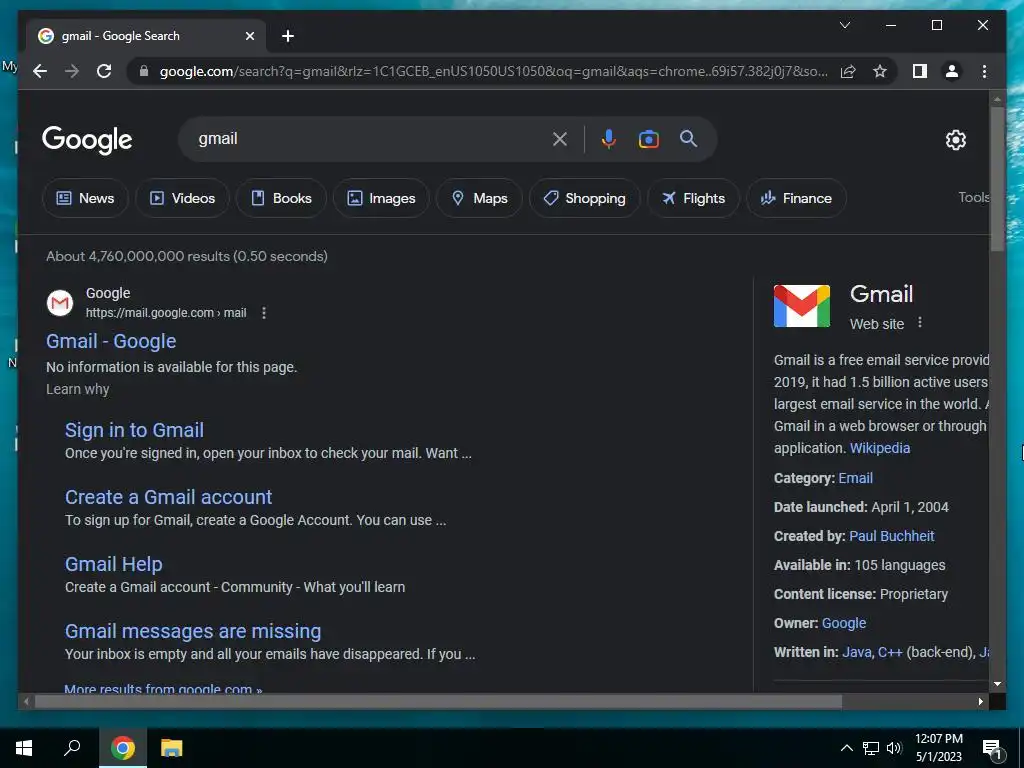Screen dimensions: 1024x768
Task: Click Gmail favicon in first result
Action: tap(59, 303)
